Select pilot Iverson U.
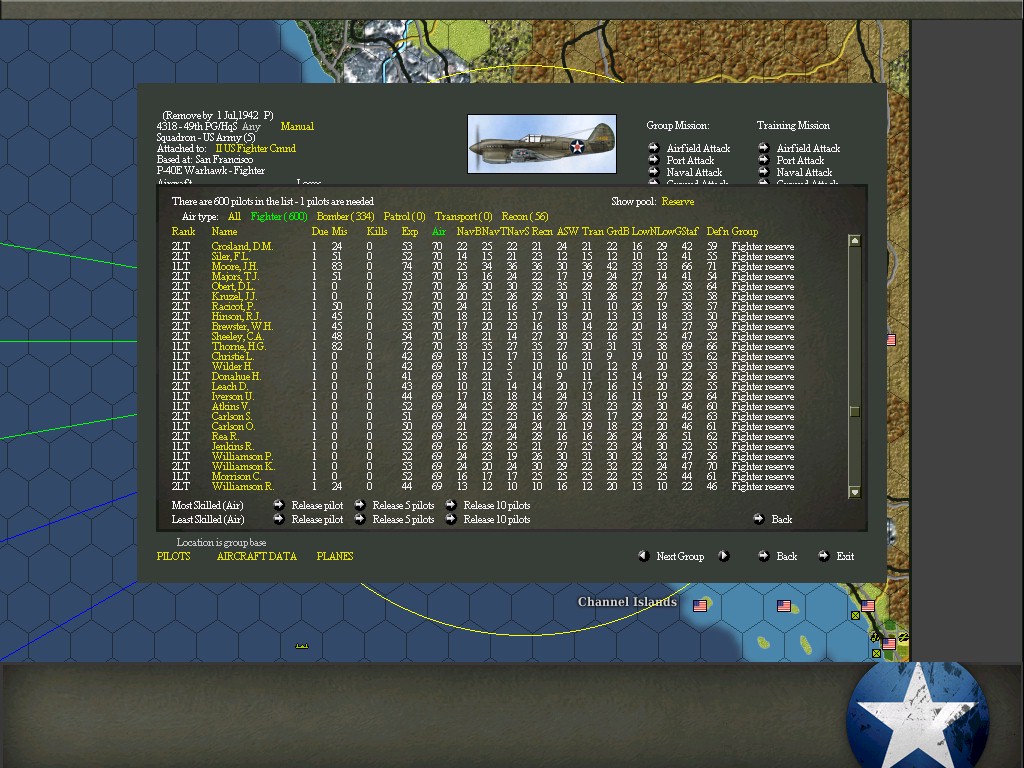Image resolution: width=1024 pixels, height=768 pixels. [232, 396]
